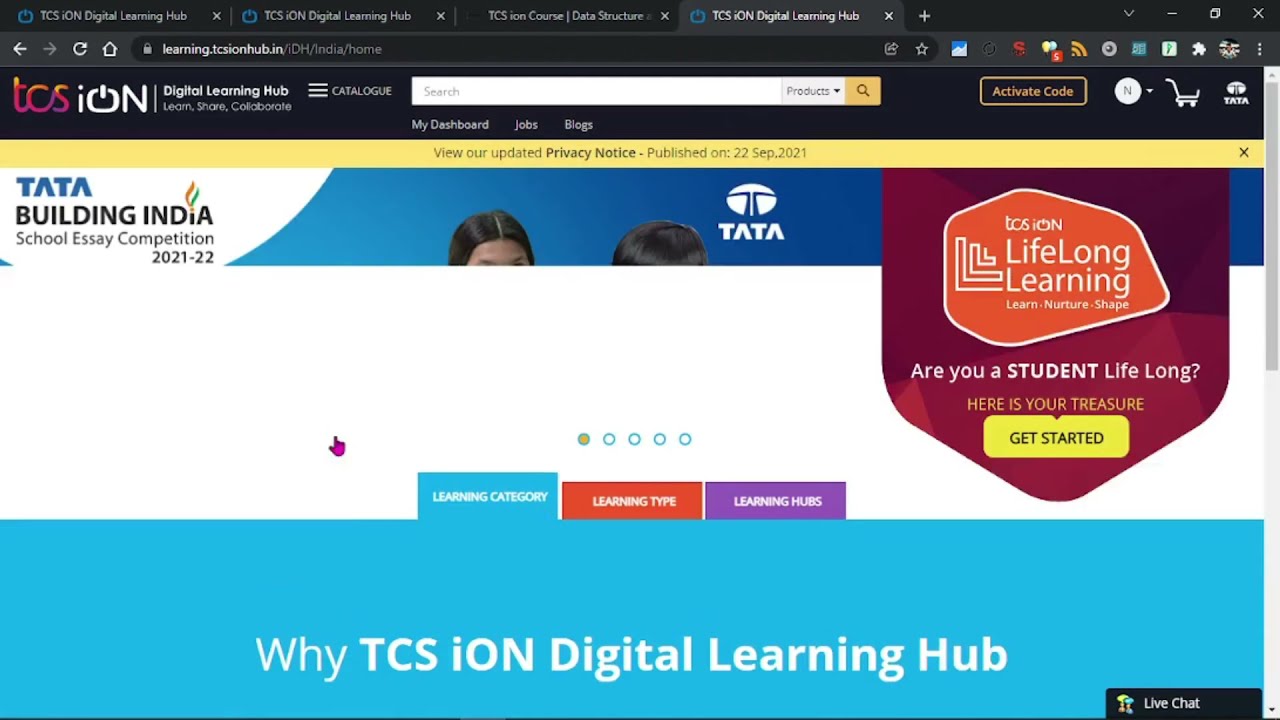Open the browser tab search chevron

[x=1128, y=14]
